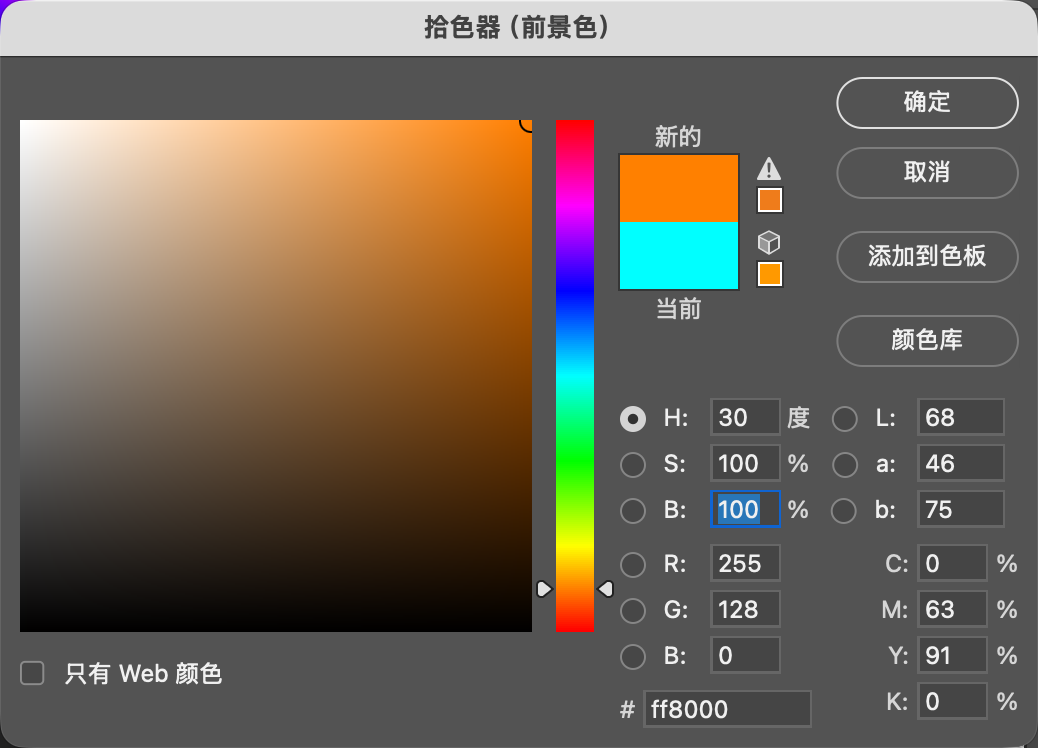Enable the 只有 Web 颜色 checkbox
The image size is (1038, 748).
click(33, 673)
